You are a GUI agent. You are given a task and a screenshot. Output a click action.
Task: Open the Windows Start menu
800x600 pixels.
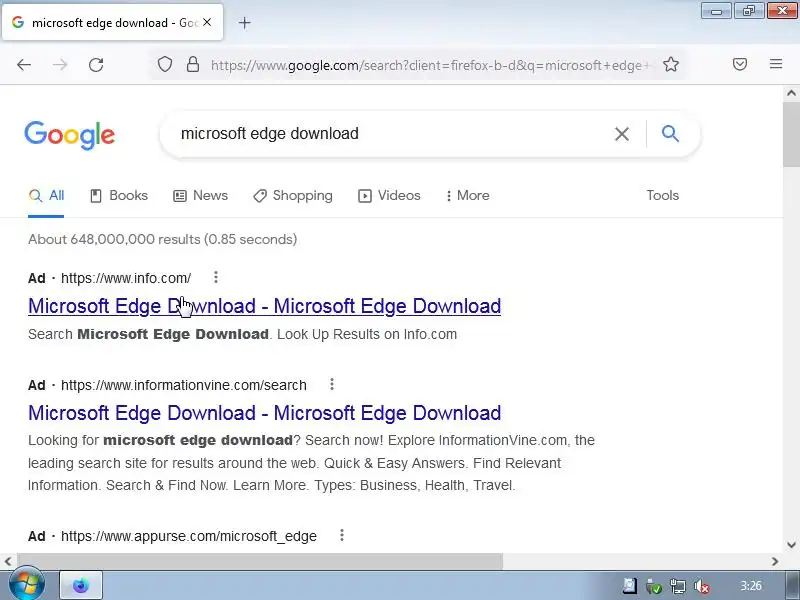(25, 585)
